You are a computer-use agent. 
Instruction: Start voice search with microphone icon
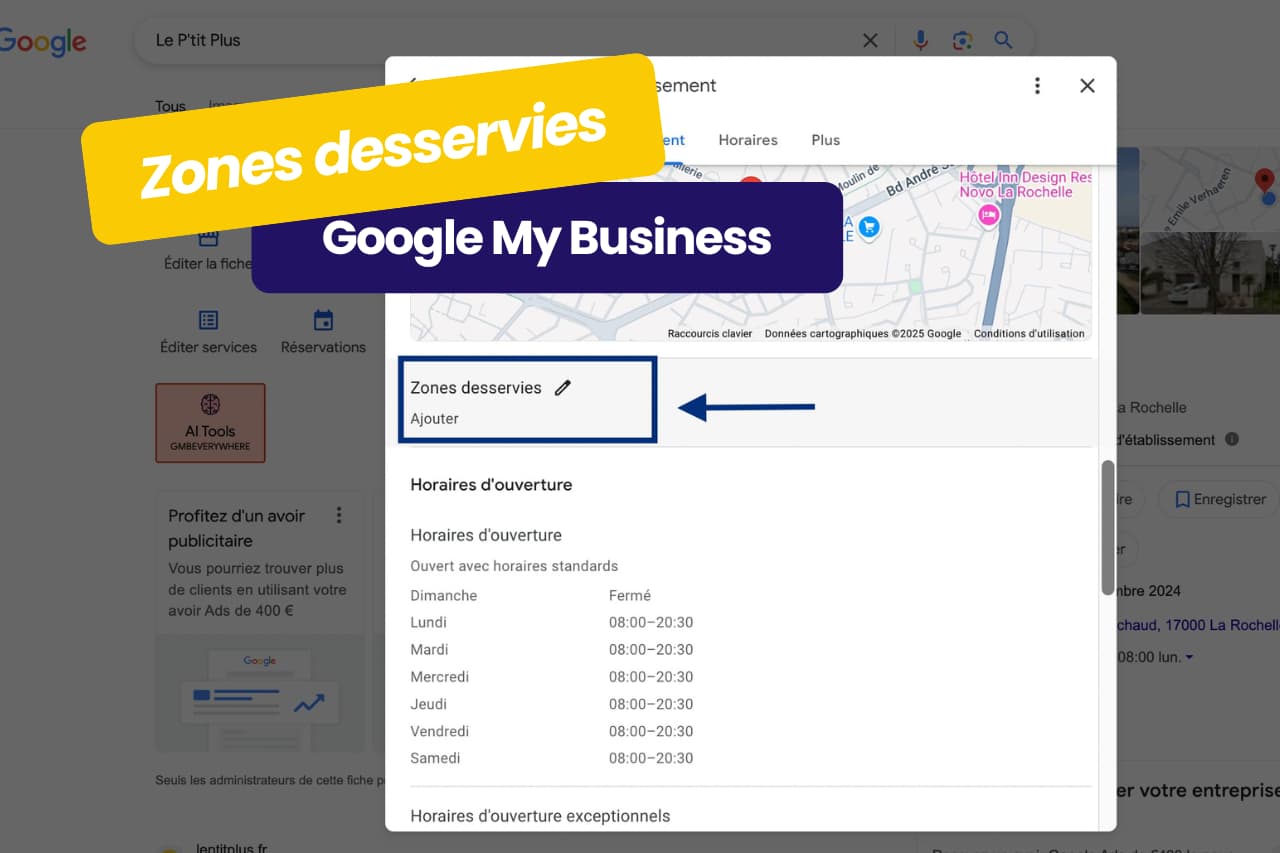(921, 41)
